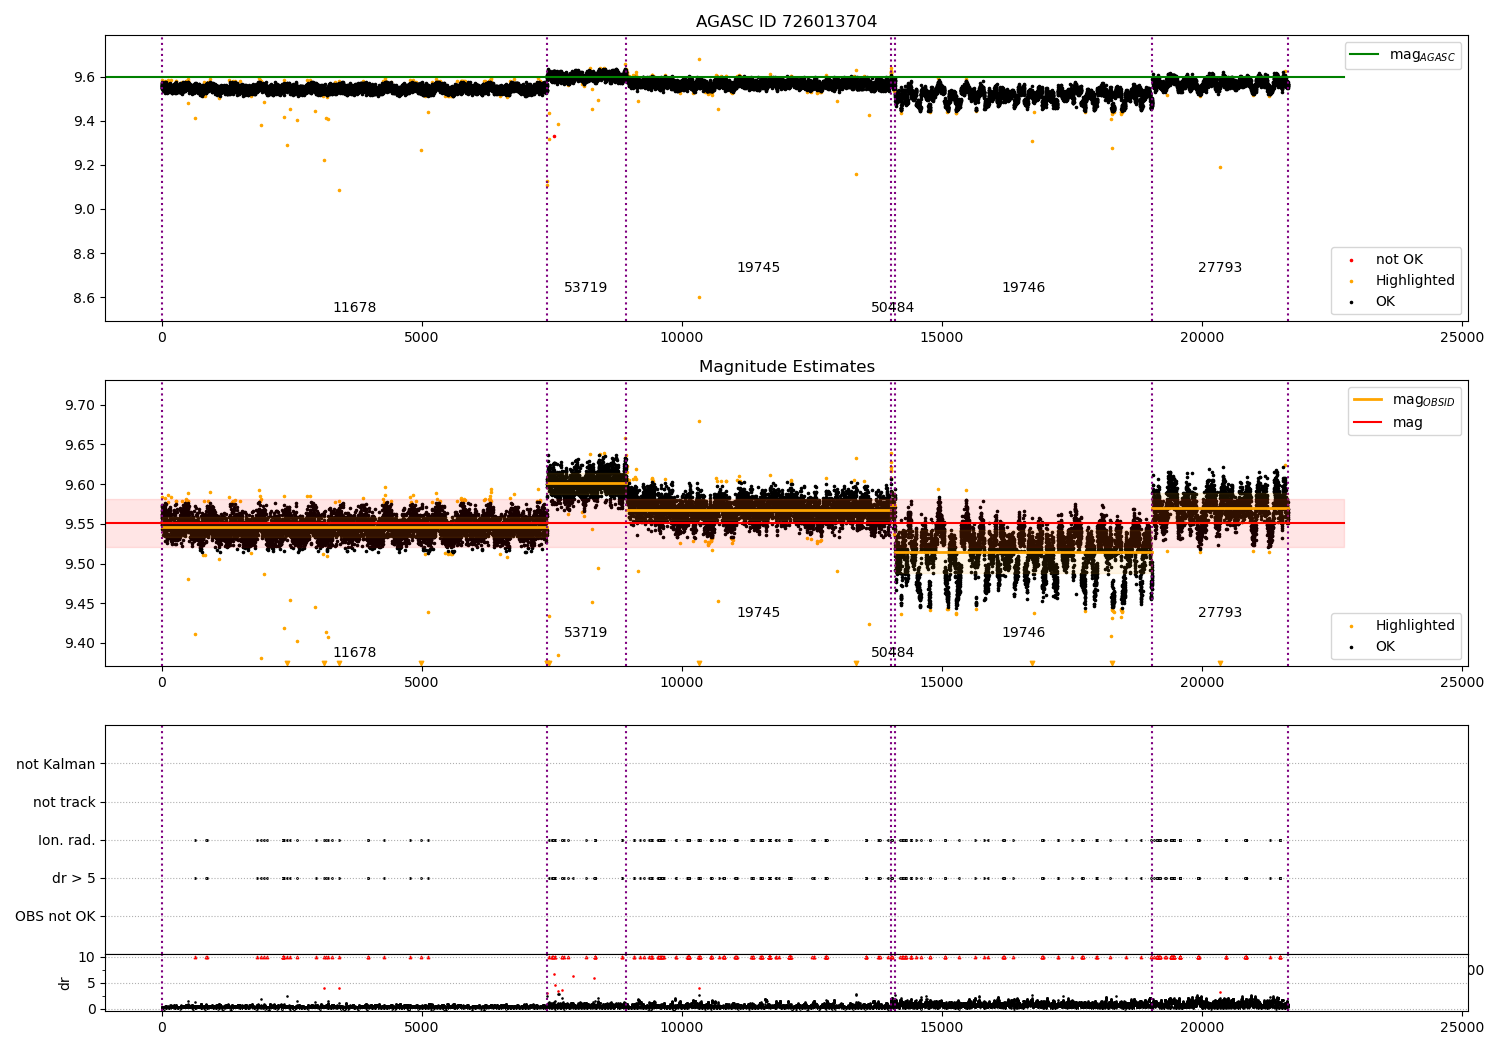Click 'OK' entry in the middle plot legend

[x=1385, y=646]
